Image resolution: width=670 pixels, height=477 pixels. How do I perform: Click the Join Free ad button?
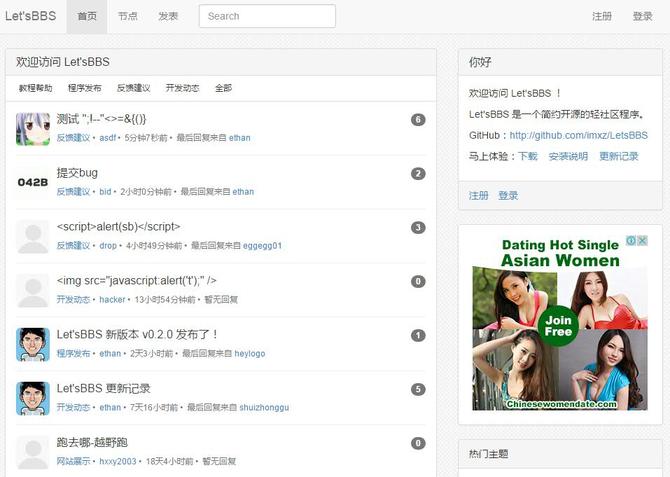[x=558, y=326]
